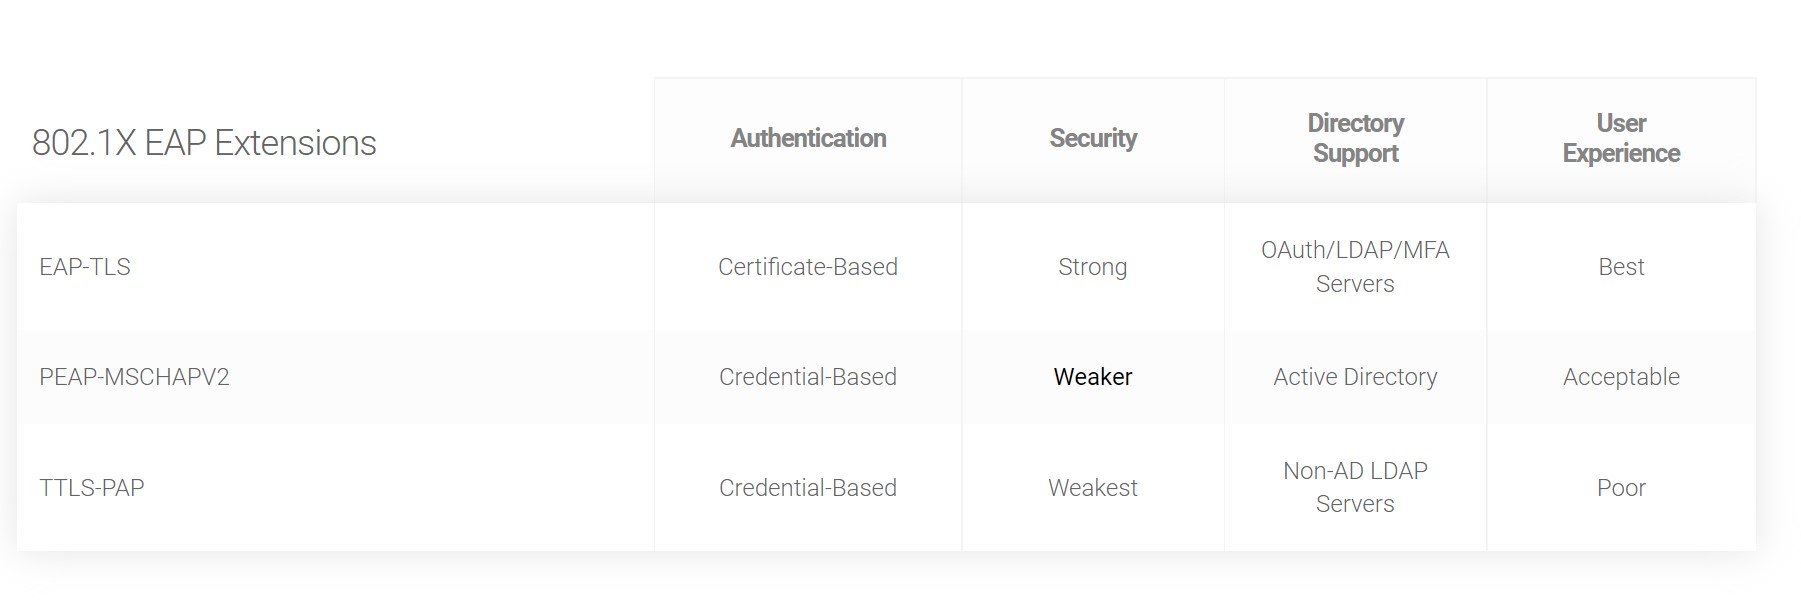Screen dimensions: 1801x604
Task: Click the Active Directory cell
Action: click(x=1355, y=377)
